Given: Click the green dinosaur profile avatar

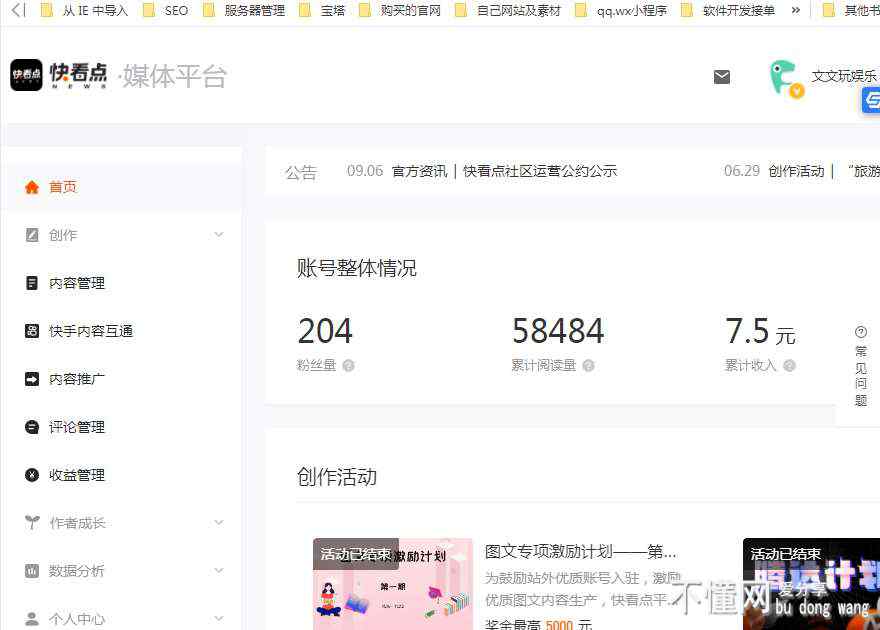Looking at the screenshot, I should [x=785, y=77].
